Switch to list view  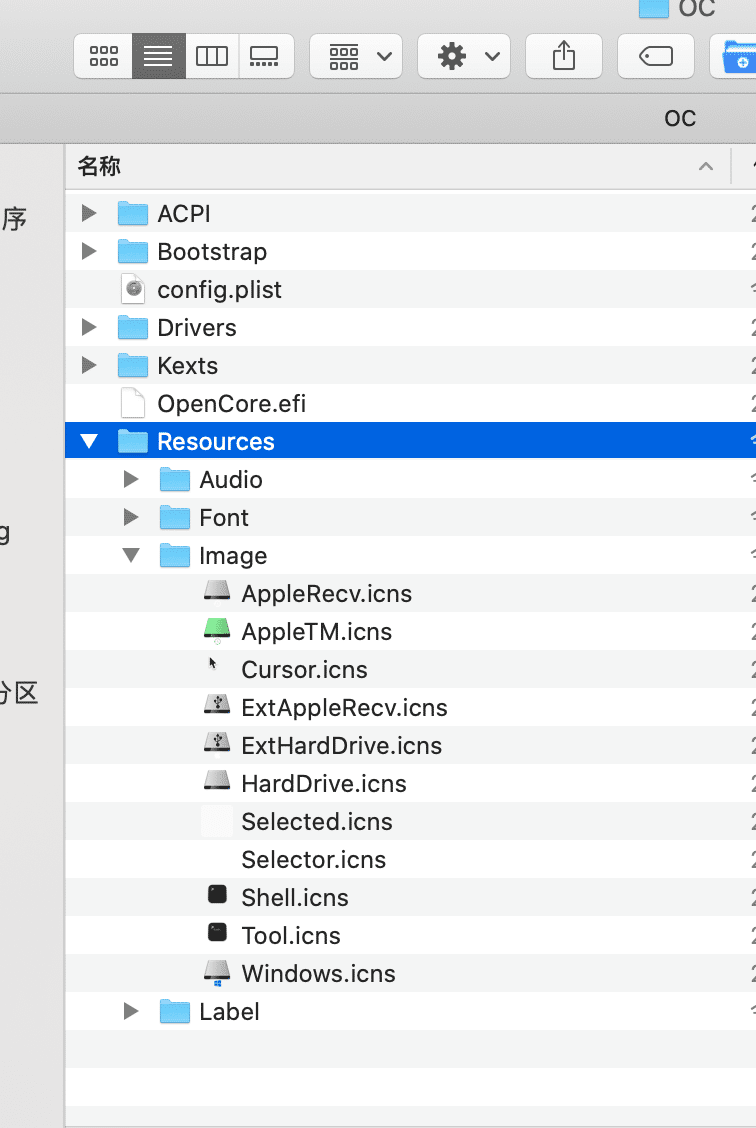(x=158, y=55)
